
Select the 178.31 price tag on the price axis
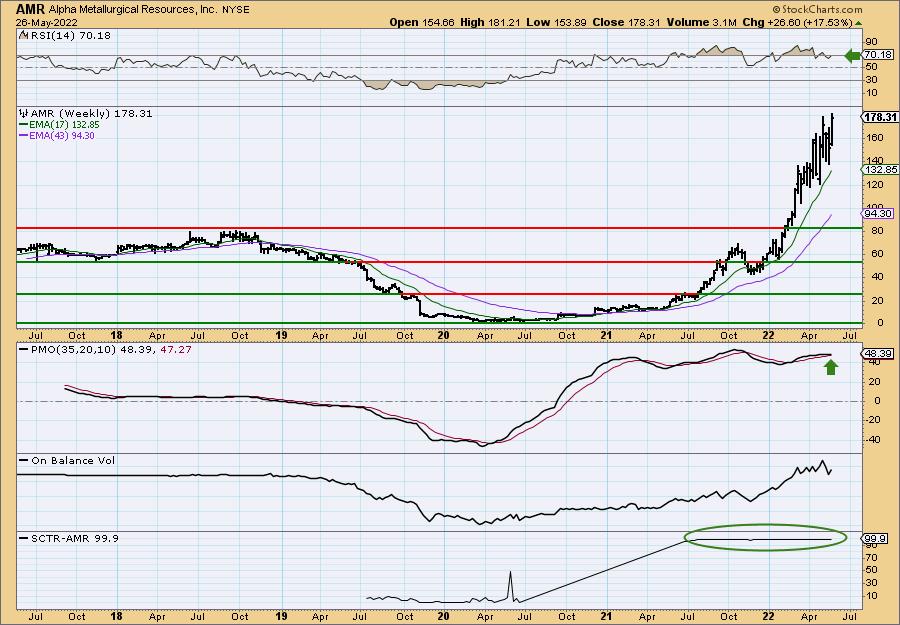click(x=880, y=117)
